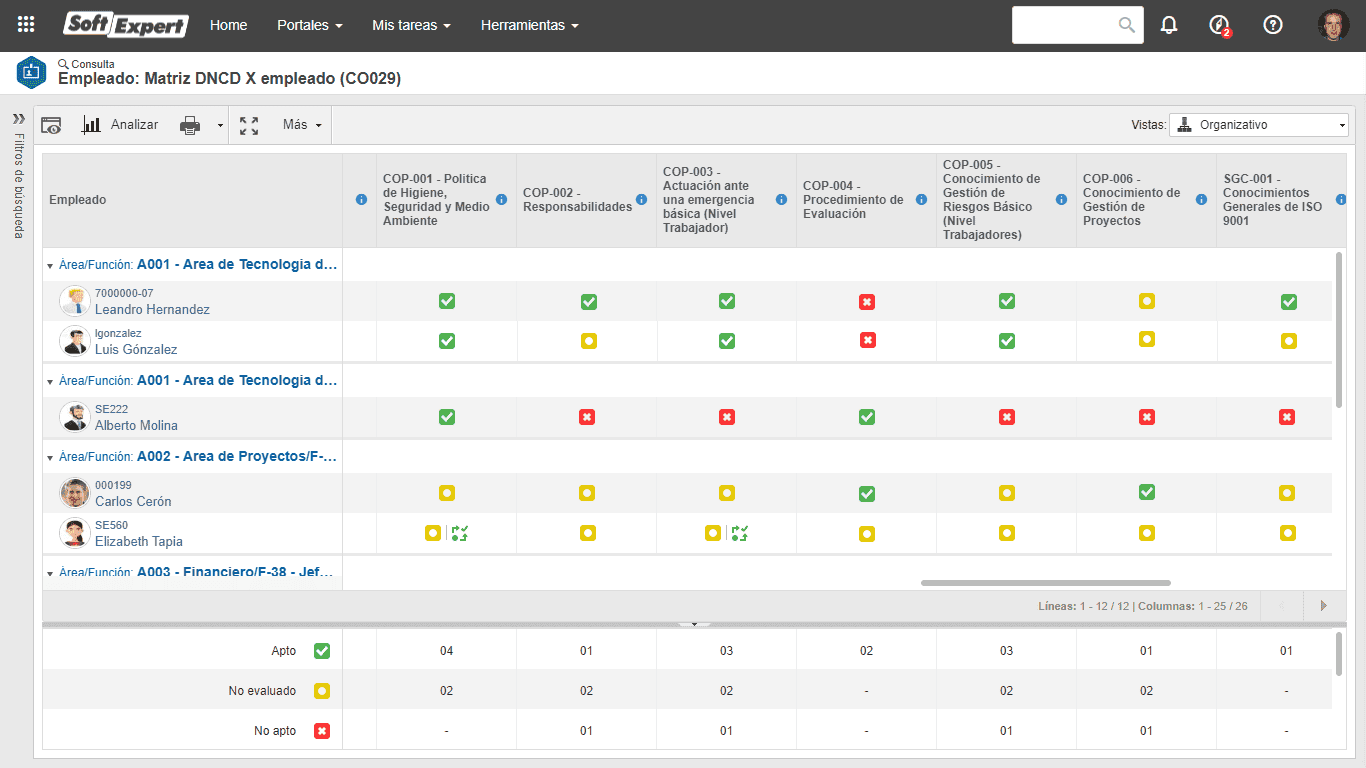Viewport: 1366px width, 768px height.
Task: Open the Portales dropdown menu
Action: [310, 25]
